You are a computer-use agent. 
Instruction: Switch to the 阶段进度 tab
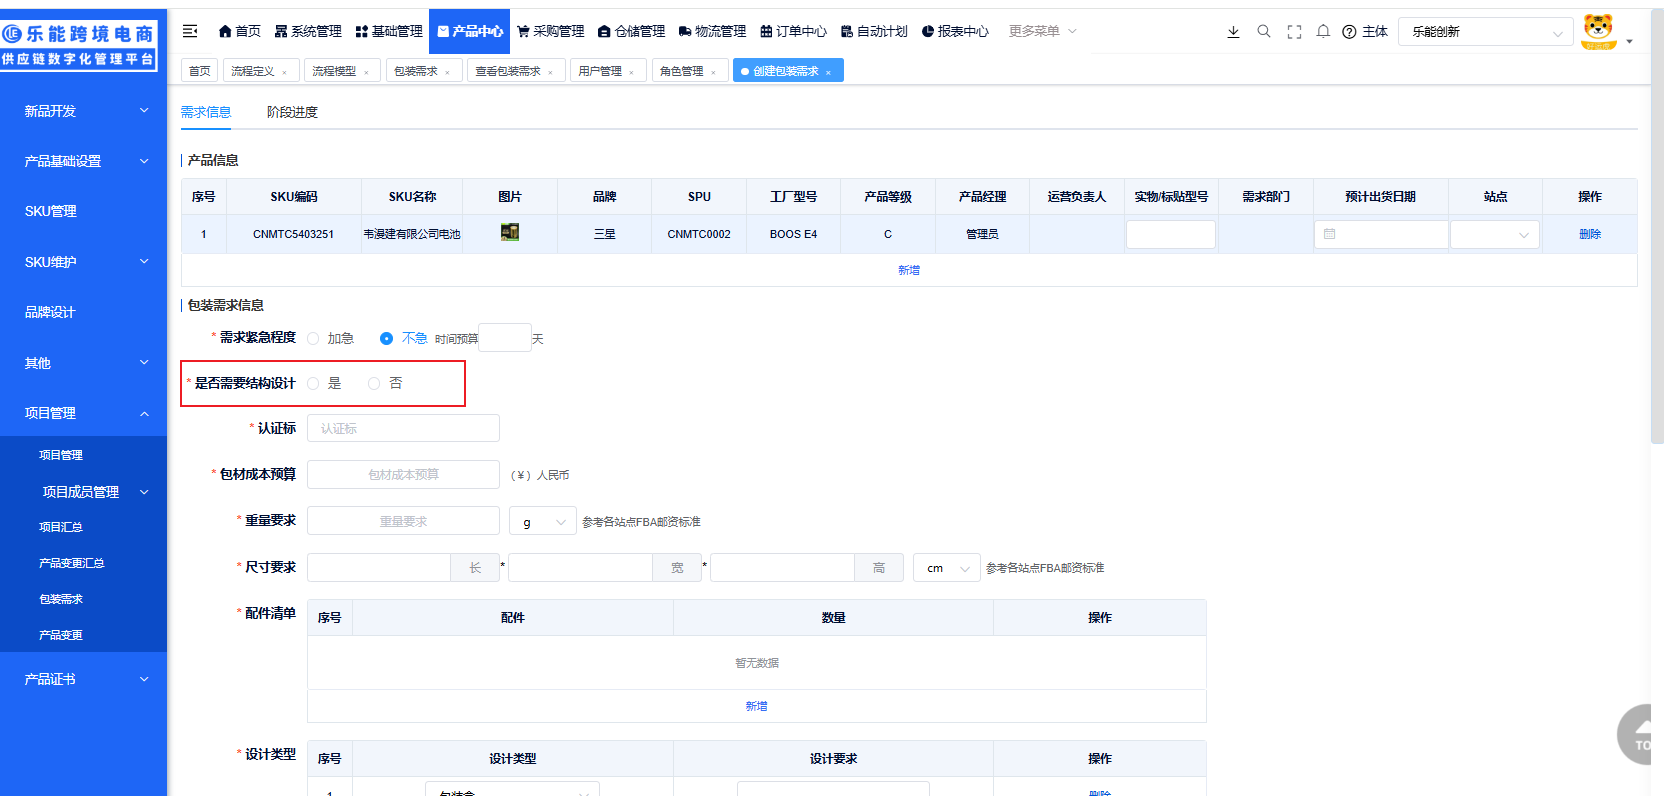pos(292,112)
